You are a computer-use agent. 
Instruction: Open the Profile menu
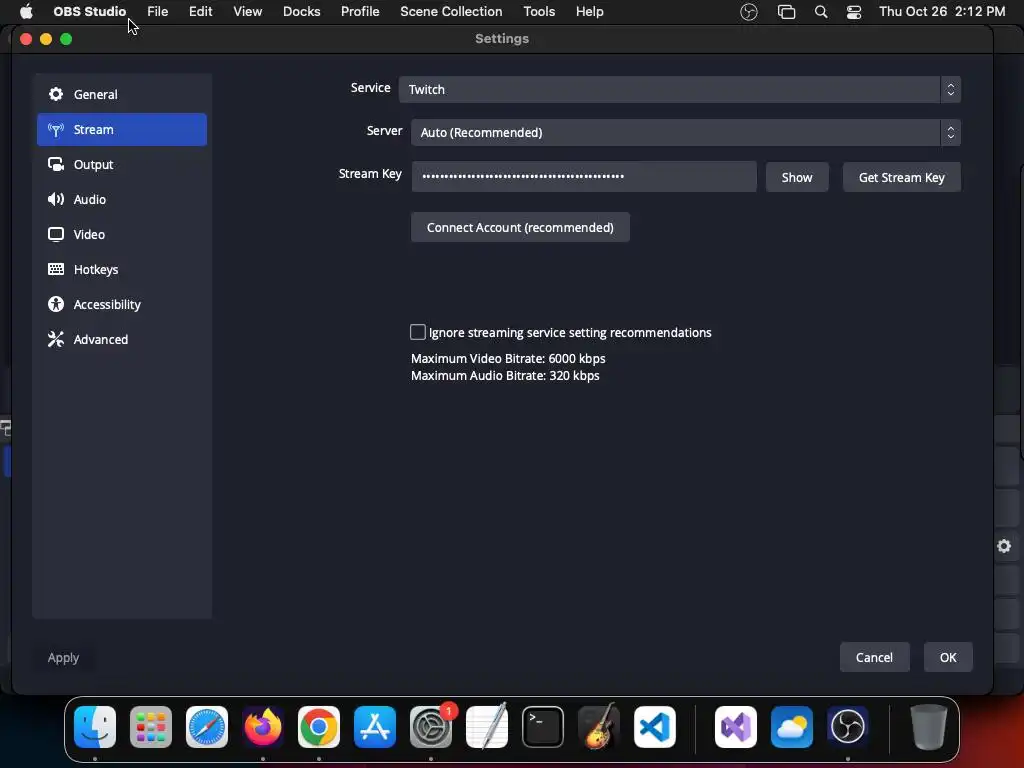[x=360, y=11]
